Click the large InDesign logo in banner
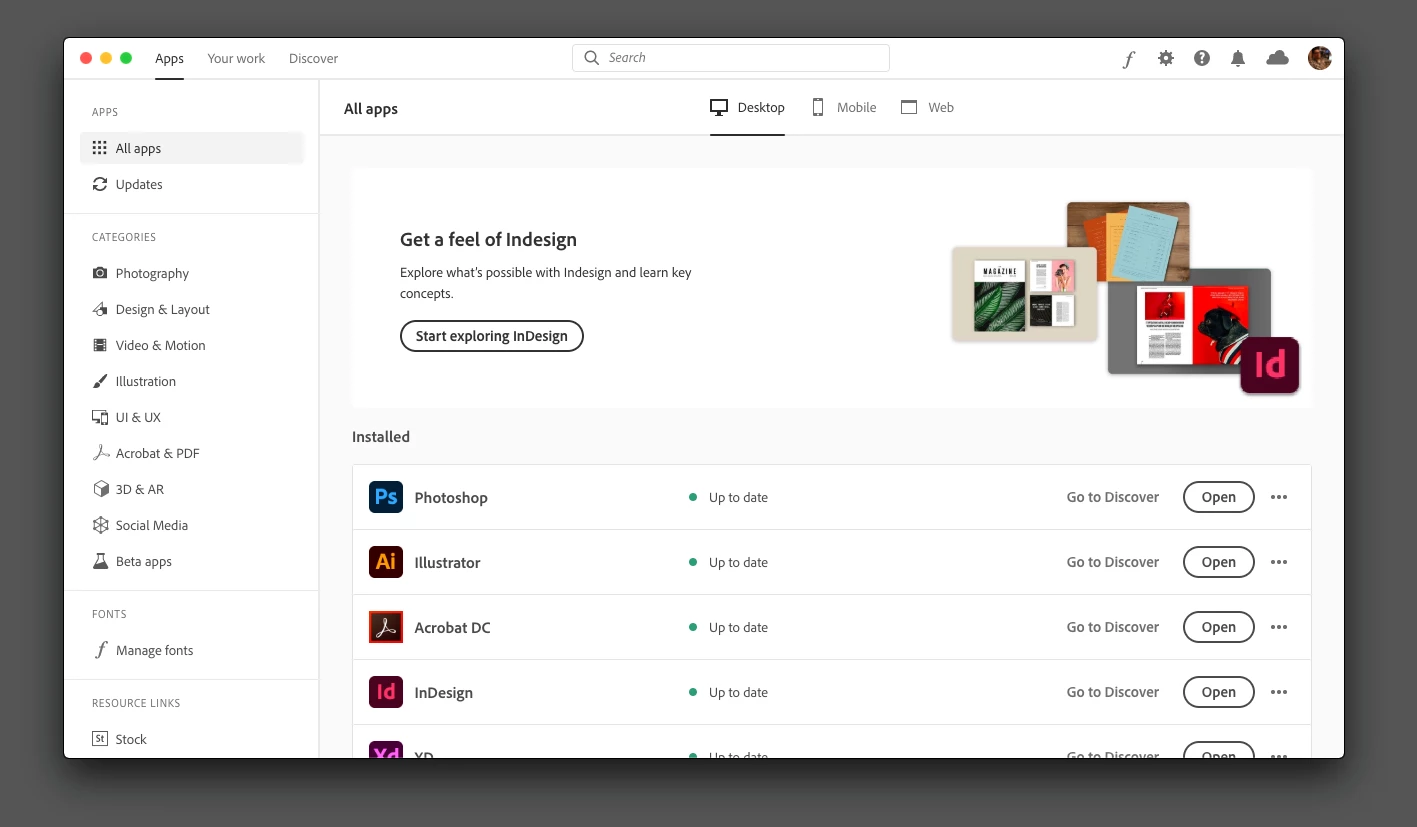The width and height of the screenshot is (1417, 827). pos(1270,365)
